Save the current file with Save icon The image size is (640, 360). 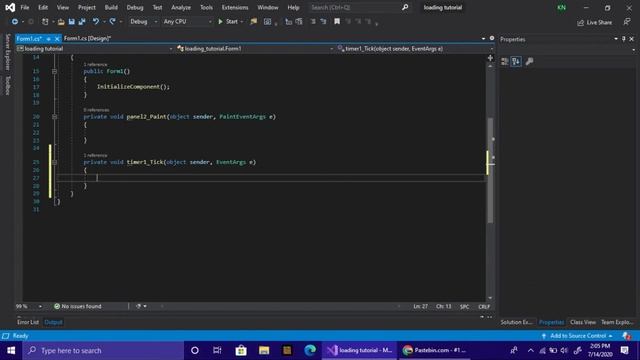coord(71,22)
